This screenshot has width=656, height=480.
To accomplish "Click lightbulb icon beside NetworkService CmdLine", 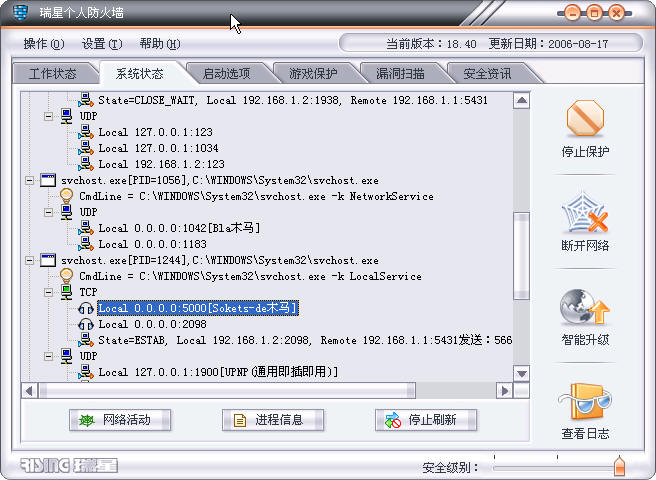I will (67, 196).
